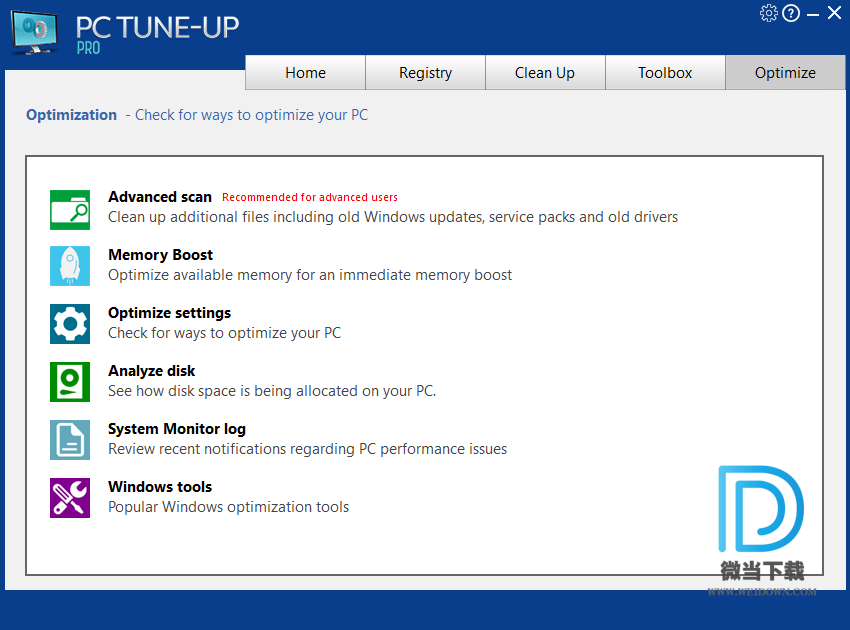Viewport: 850px width, 630px height.
Task: Click the Windows tools wrench icon
Action: [x=70, y=498]
